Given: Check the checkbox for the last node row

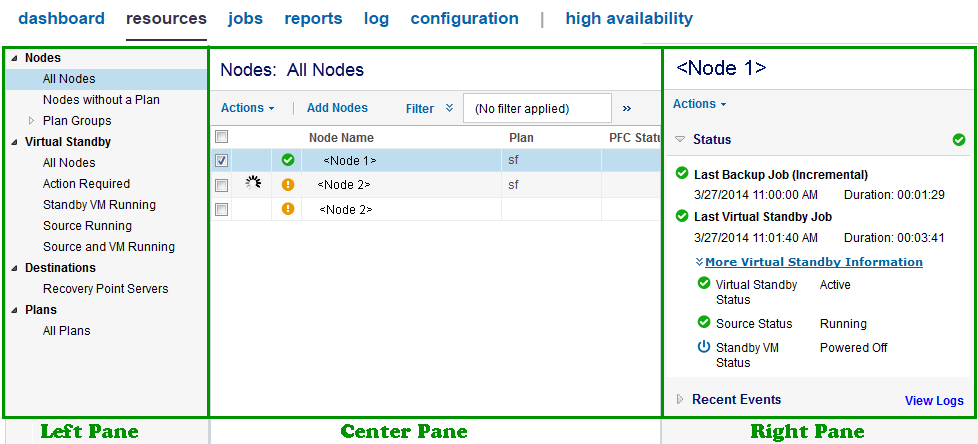Looking at the screenshot, I should pyautogui.click(x=222, y=209).
